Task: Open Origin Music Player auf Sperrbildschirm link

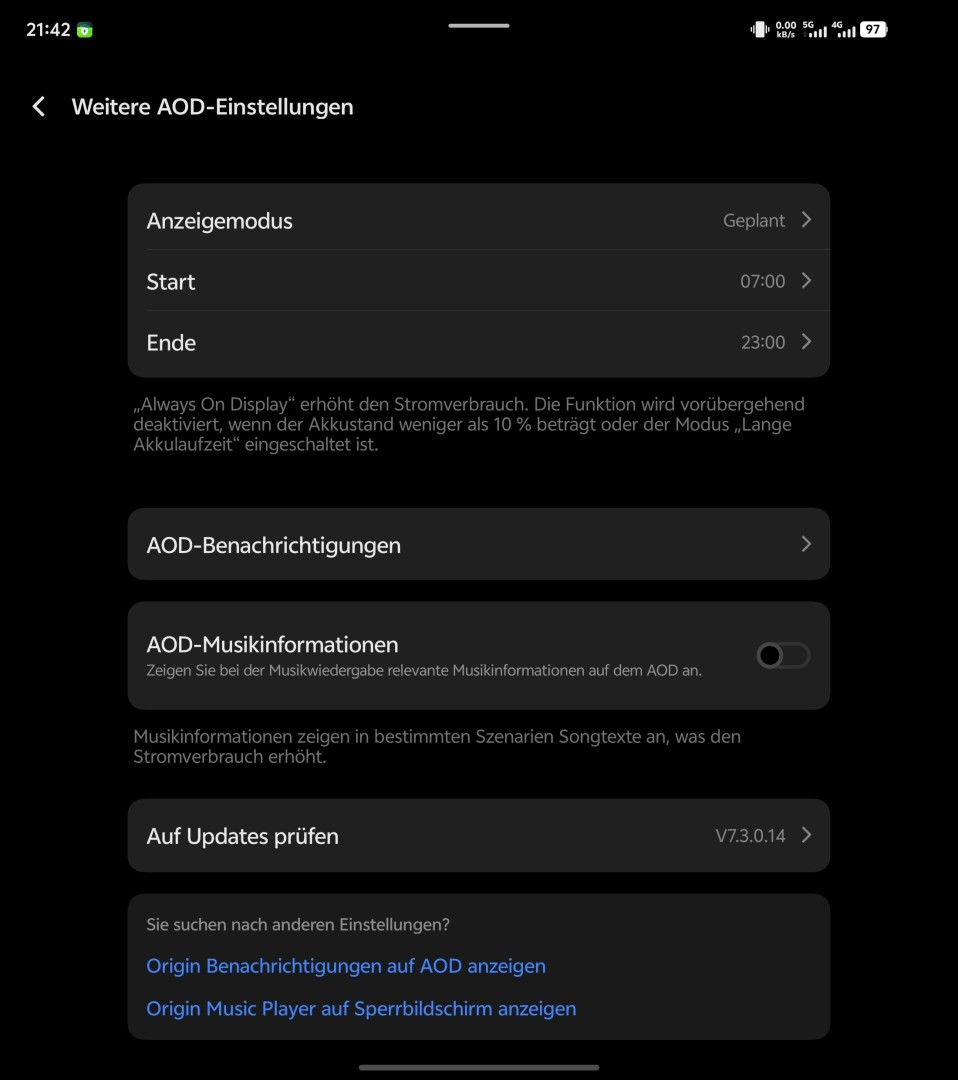Action: coord(361,1008)
